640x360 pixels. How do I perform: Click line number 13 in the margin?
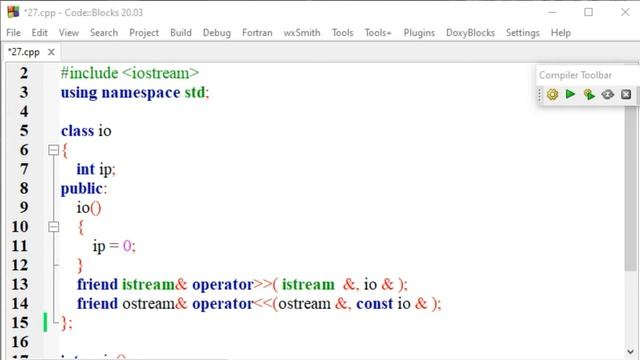pyautogui.click(x=20, y=284)
